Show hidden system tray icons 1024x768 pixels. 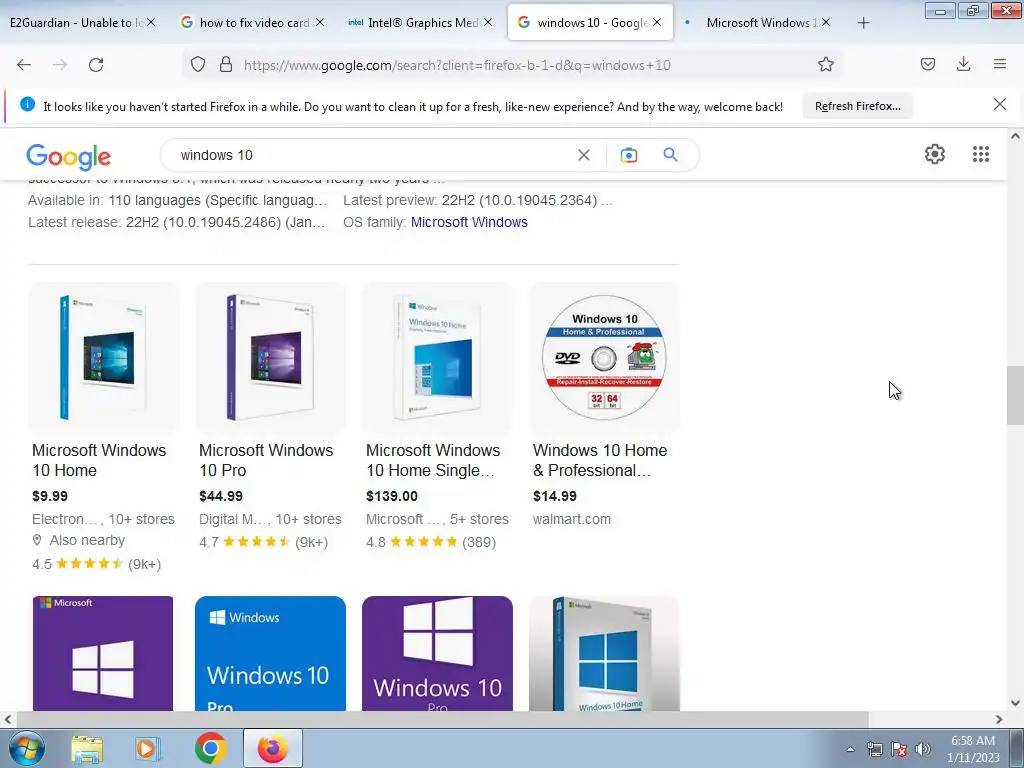click(x=850, y=750)
